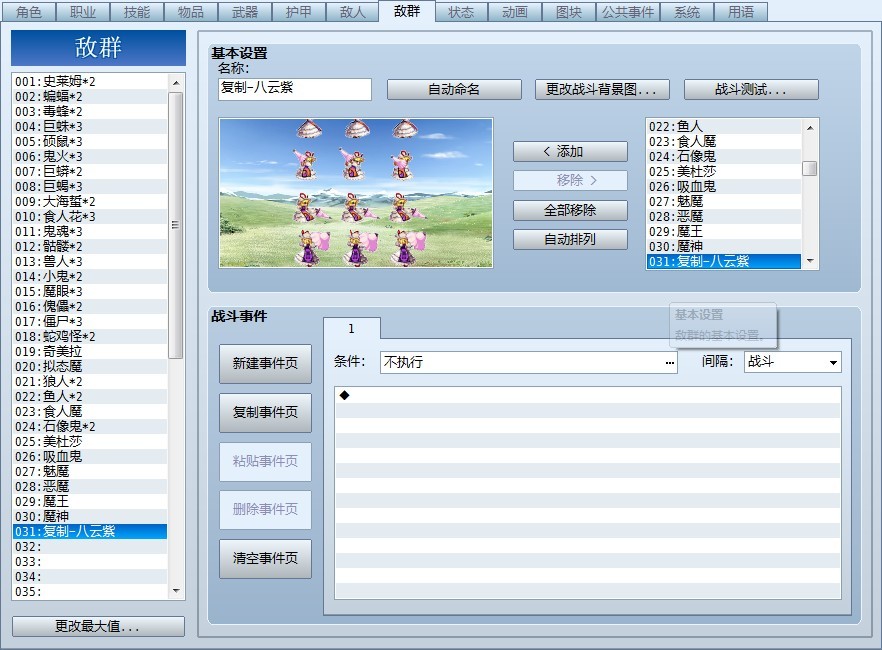Image resolution: width=882 pixels, height=650 pixels.
Task: Edit the troop name field 复制-八云紫
Action: (295, 89)
